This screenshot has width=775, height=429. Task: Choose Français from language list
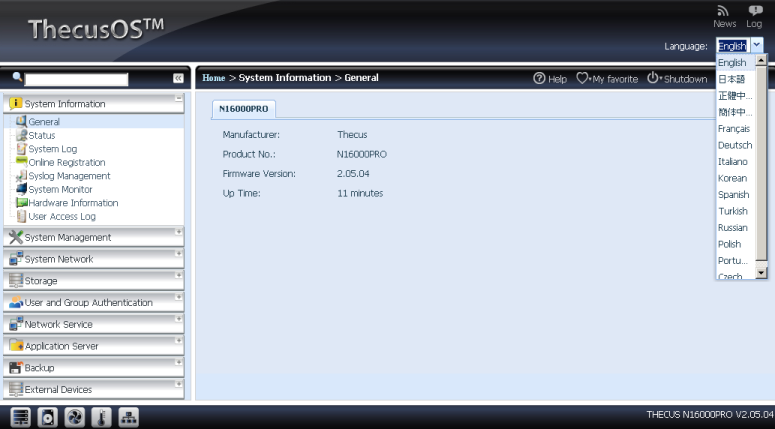pos(735,129)
